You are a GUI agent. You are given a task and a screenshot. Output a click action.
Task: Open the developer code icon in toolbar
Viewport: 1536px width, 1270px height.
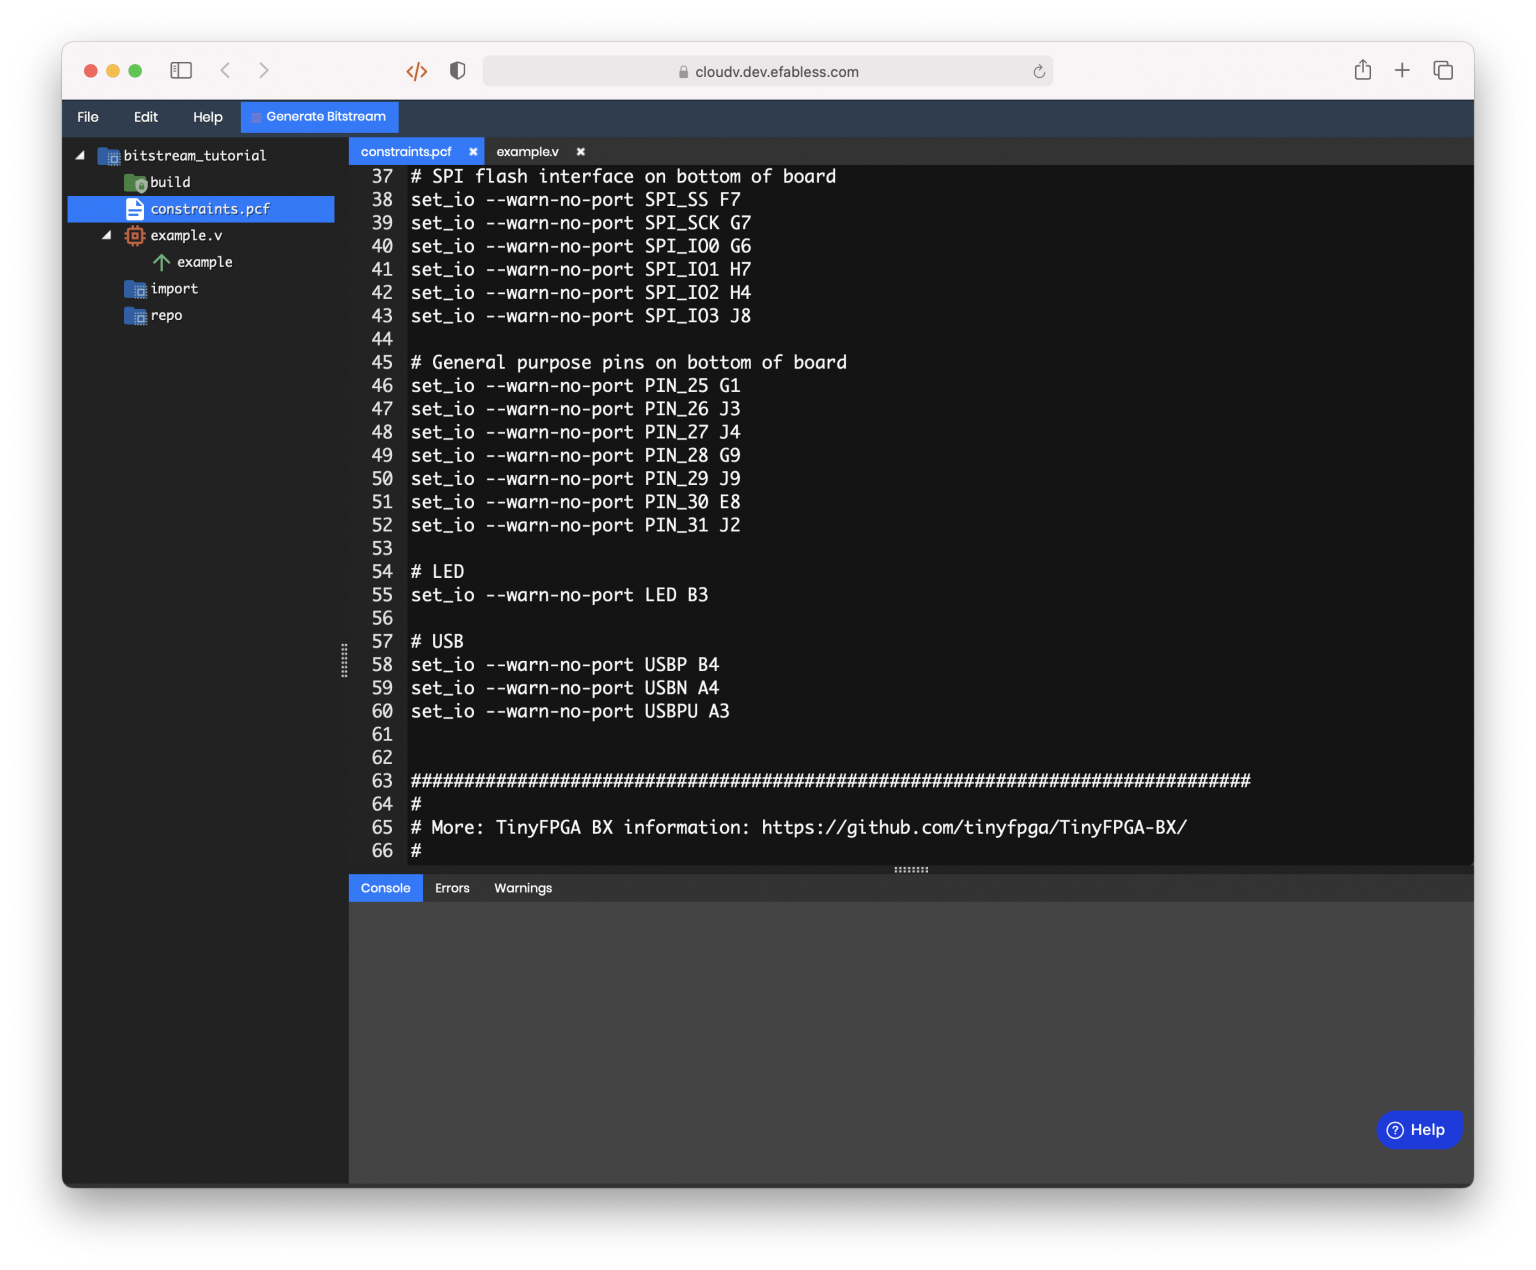[x=417, y=71]
